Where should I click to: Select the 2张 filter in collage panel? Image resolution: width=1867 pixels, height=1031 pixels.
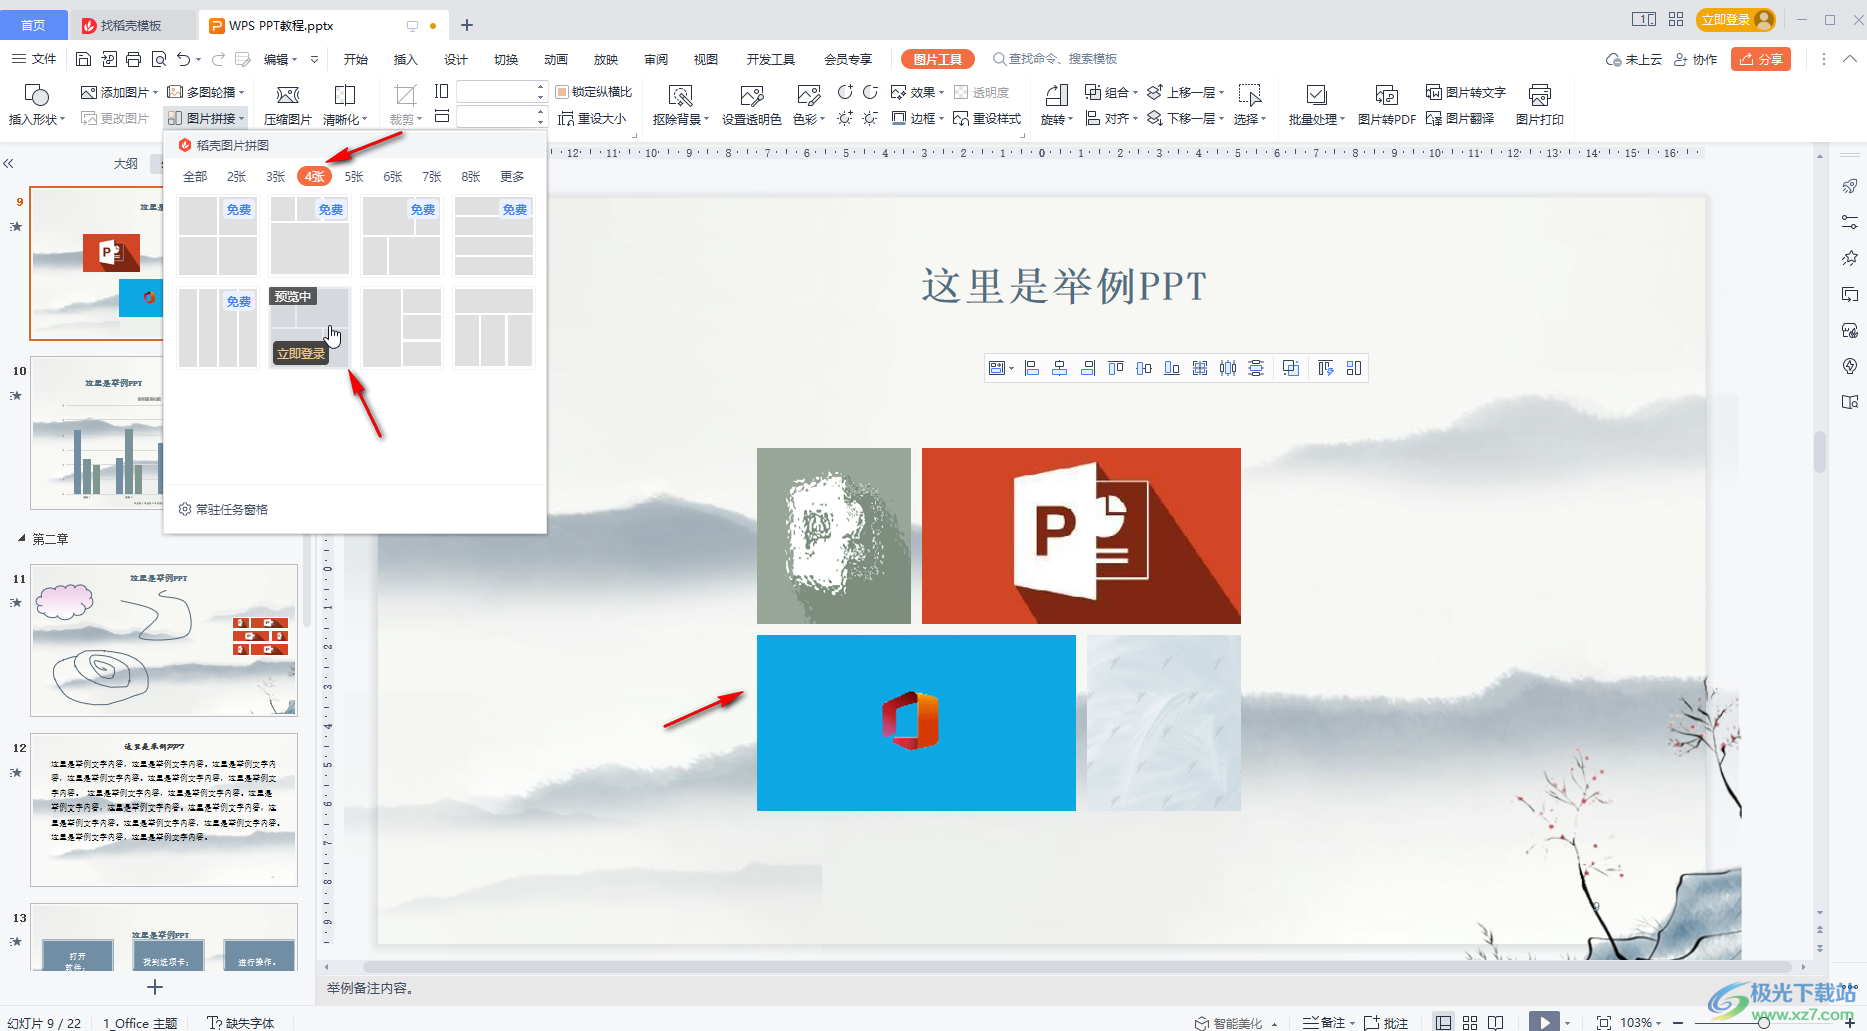pyautogui.click(x=236, y=176)
